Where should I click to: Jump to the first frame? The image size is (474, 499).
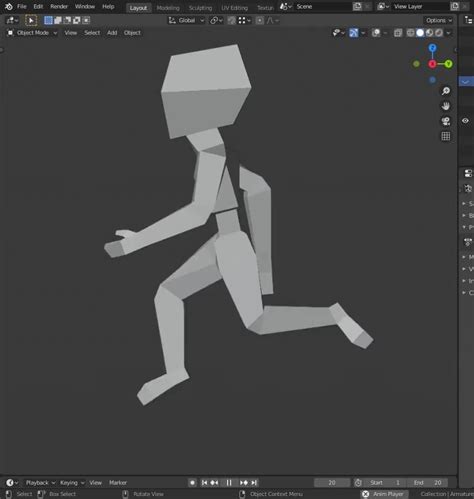(204, 483)
